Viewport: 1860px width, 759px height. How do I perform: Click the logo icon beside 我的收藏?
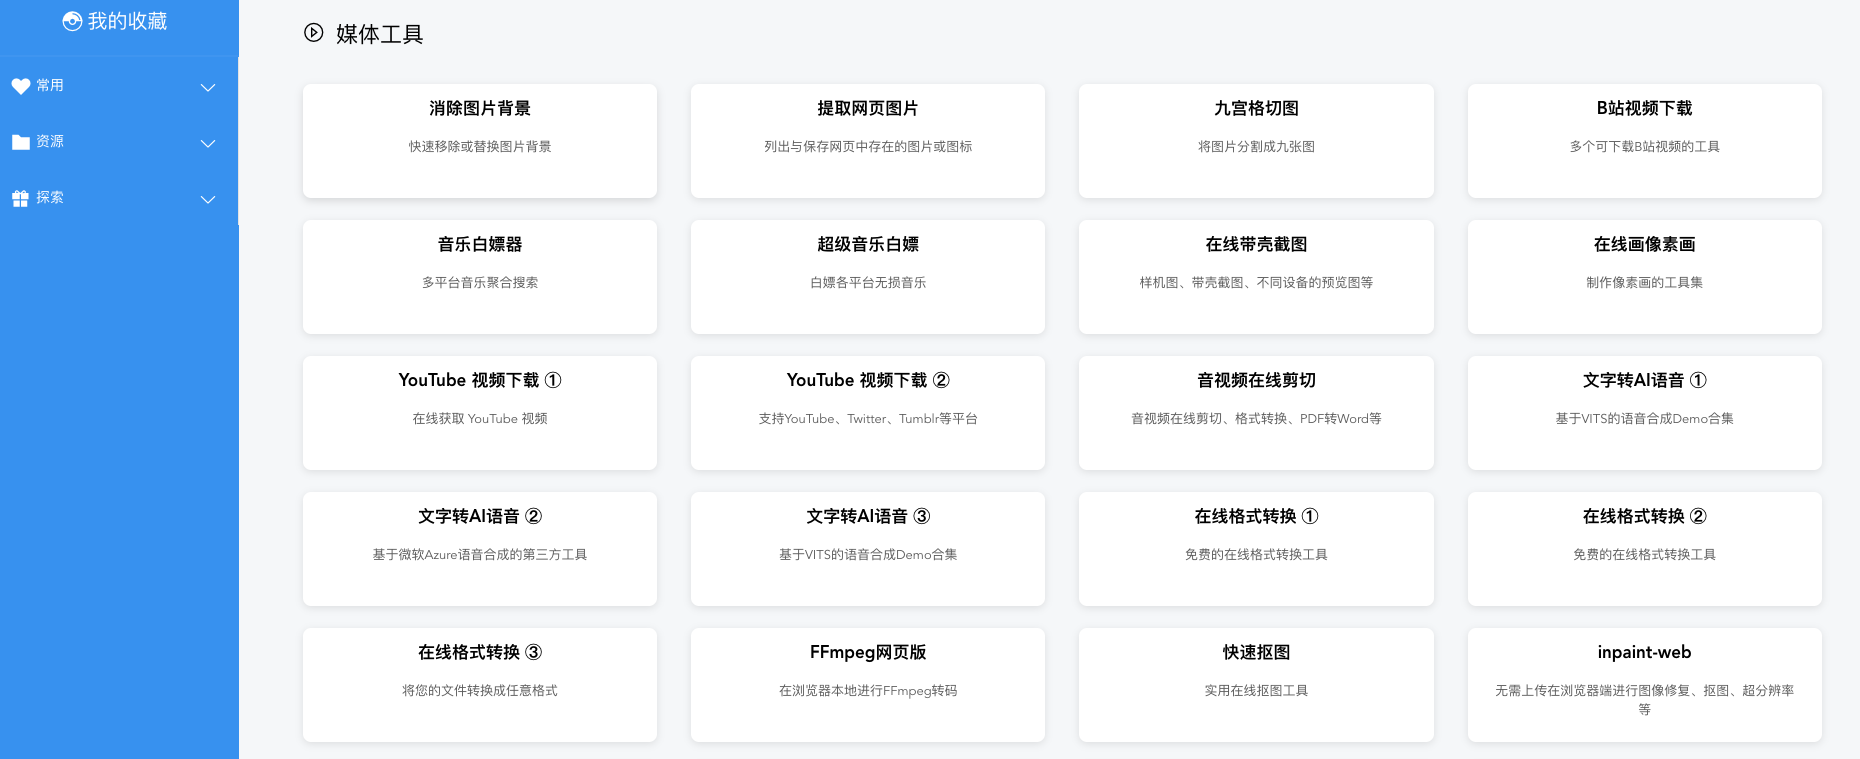coord(72,21)
